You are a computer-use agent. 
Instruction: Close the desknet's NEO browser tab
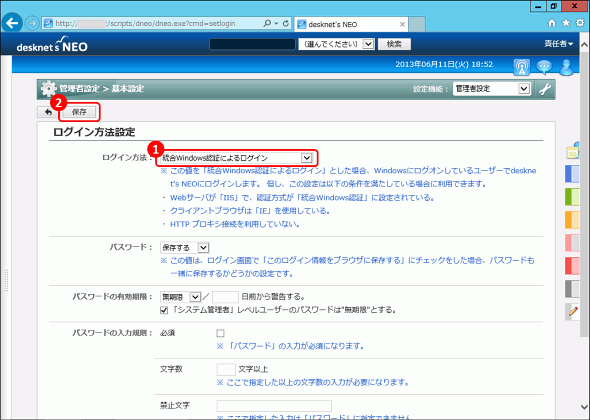tap(402, 24)
